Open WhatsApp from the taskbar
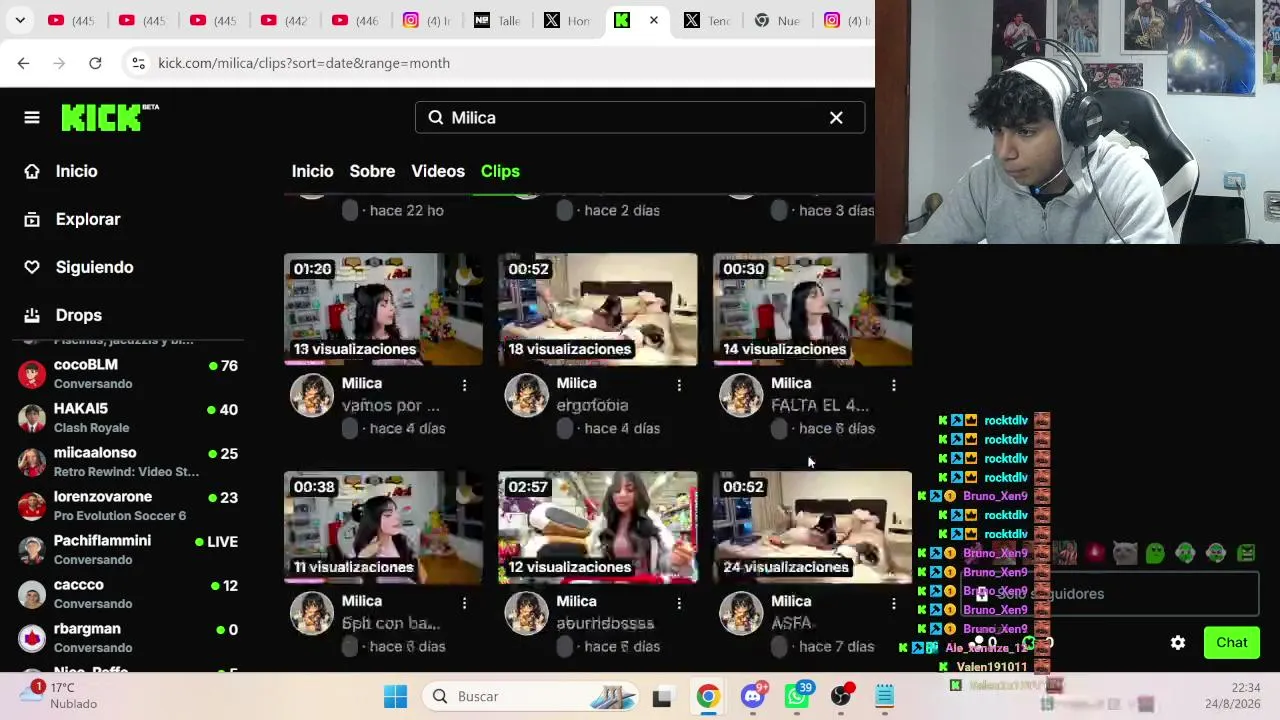The width and height of the screenshot is (1280, 720). pyautogui.click(x=797, y=696)
